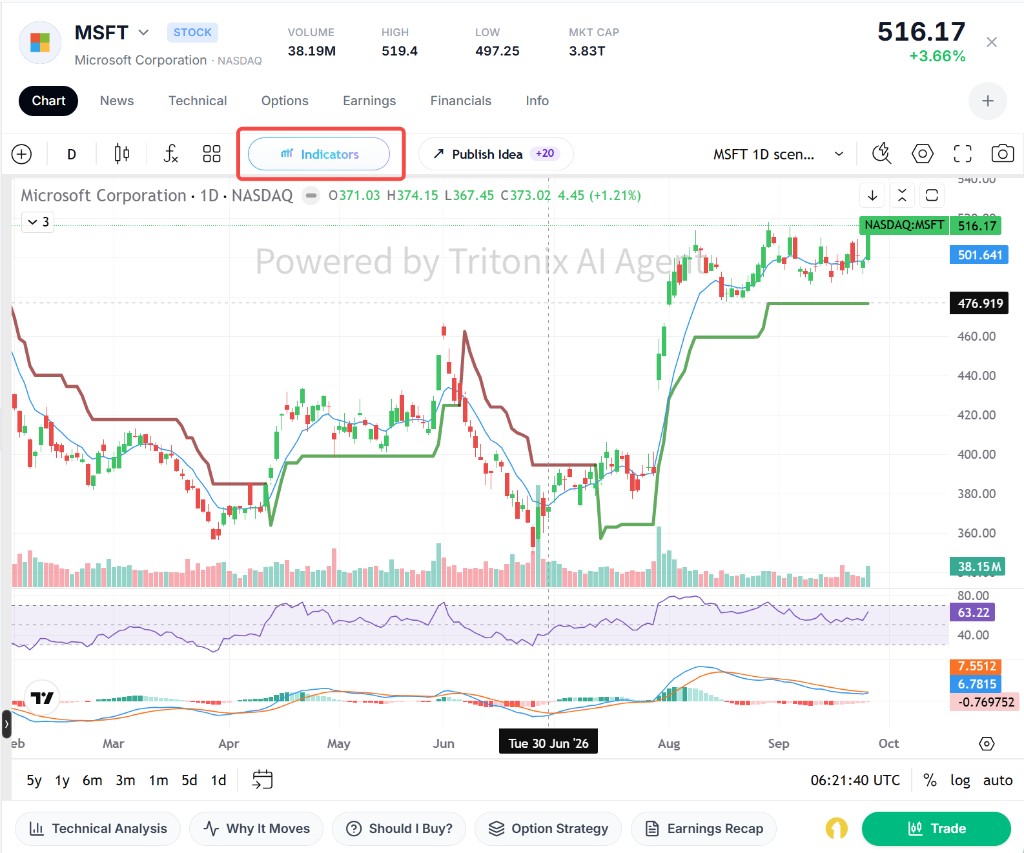Viewport: 1024px width, 853px height.
Task: Take a chart snapshot camera icon
Action: [1002, 153]
